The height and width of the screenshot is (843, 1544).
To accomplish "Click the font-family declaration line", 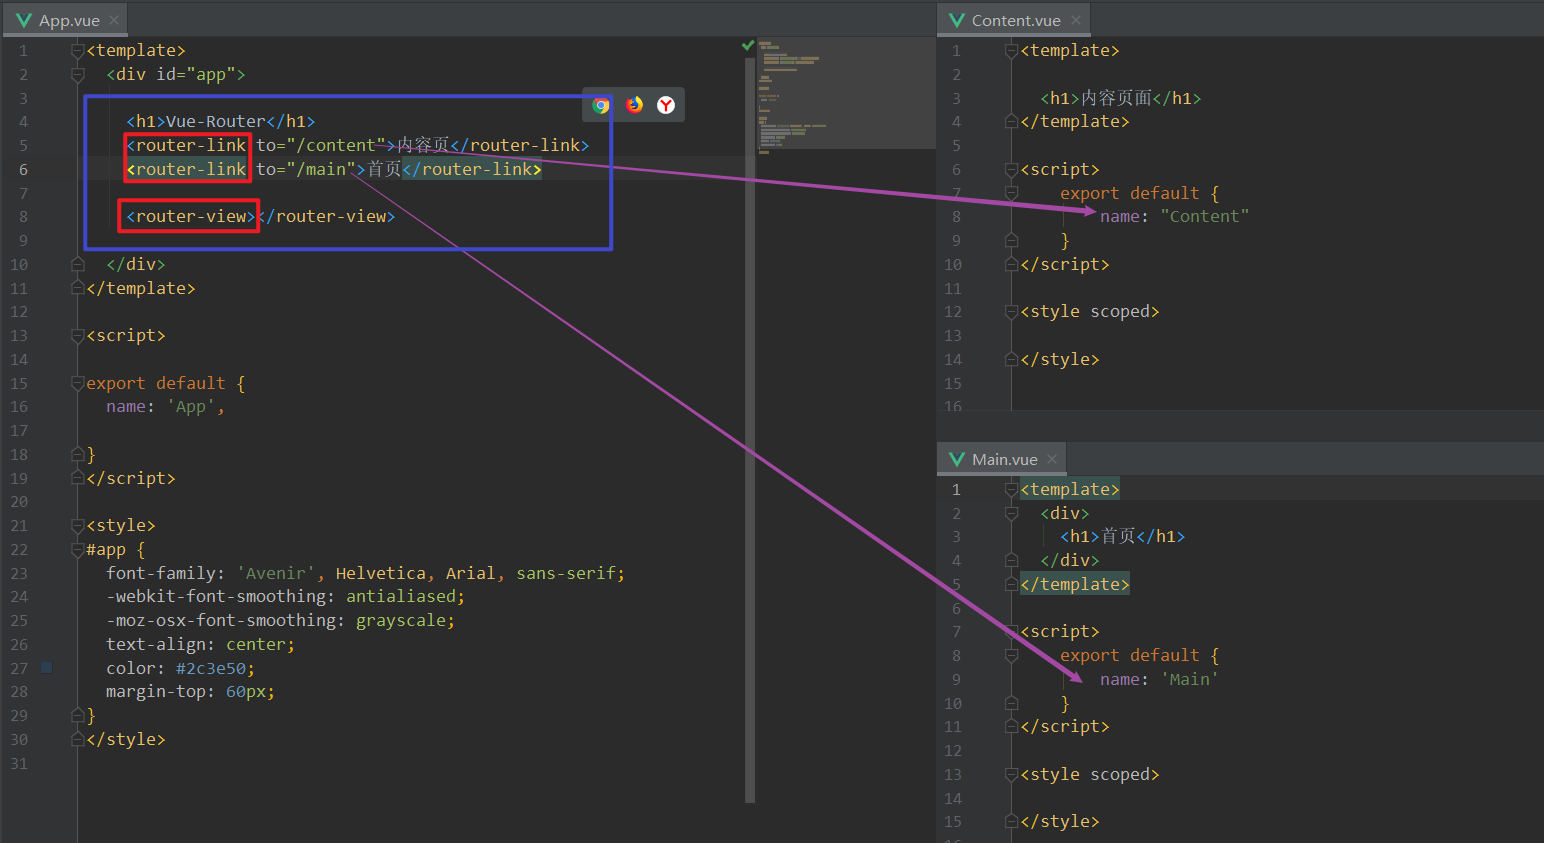I will (365, 573).
